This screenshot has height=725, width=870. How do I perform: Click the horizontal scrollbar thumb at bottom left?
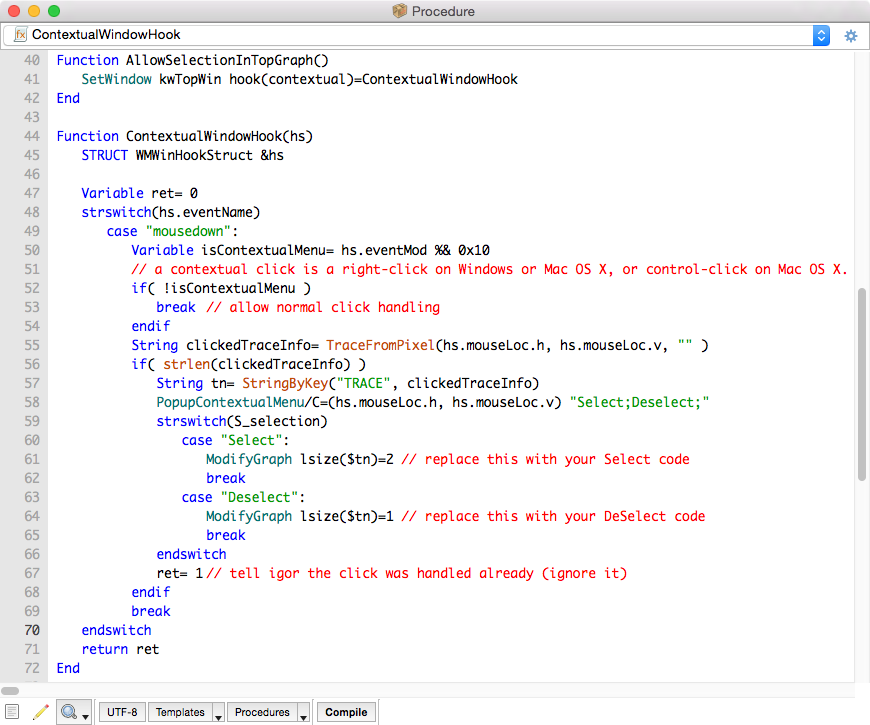12,691
